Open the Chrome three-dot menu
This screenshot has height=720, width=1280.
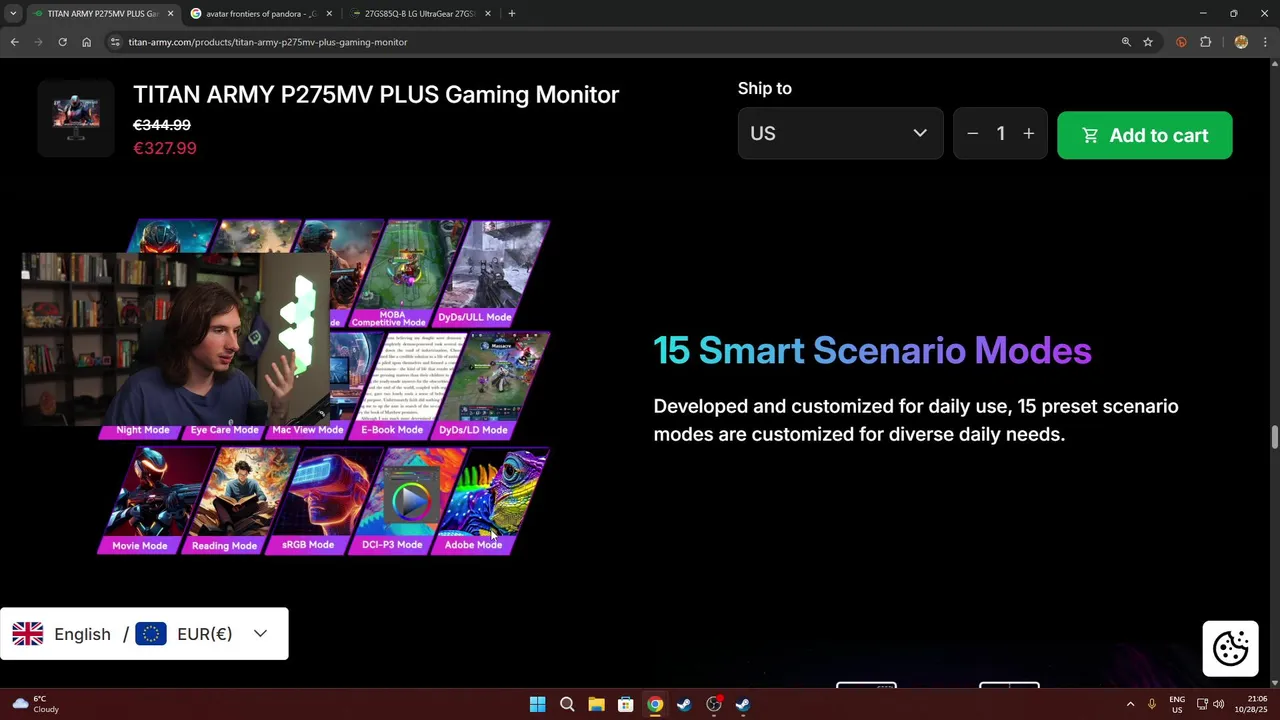coord(1265,42)
